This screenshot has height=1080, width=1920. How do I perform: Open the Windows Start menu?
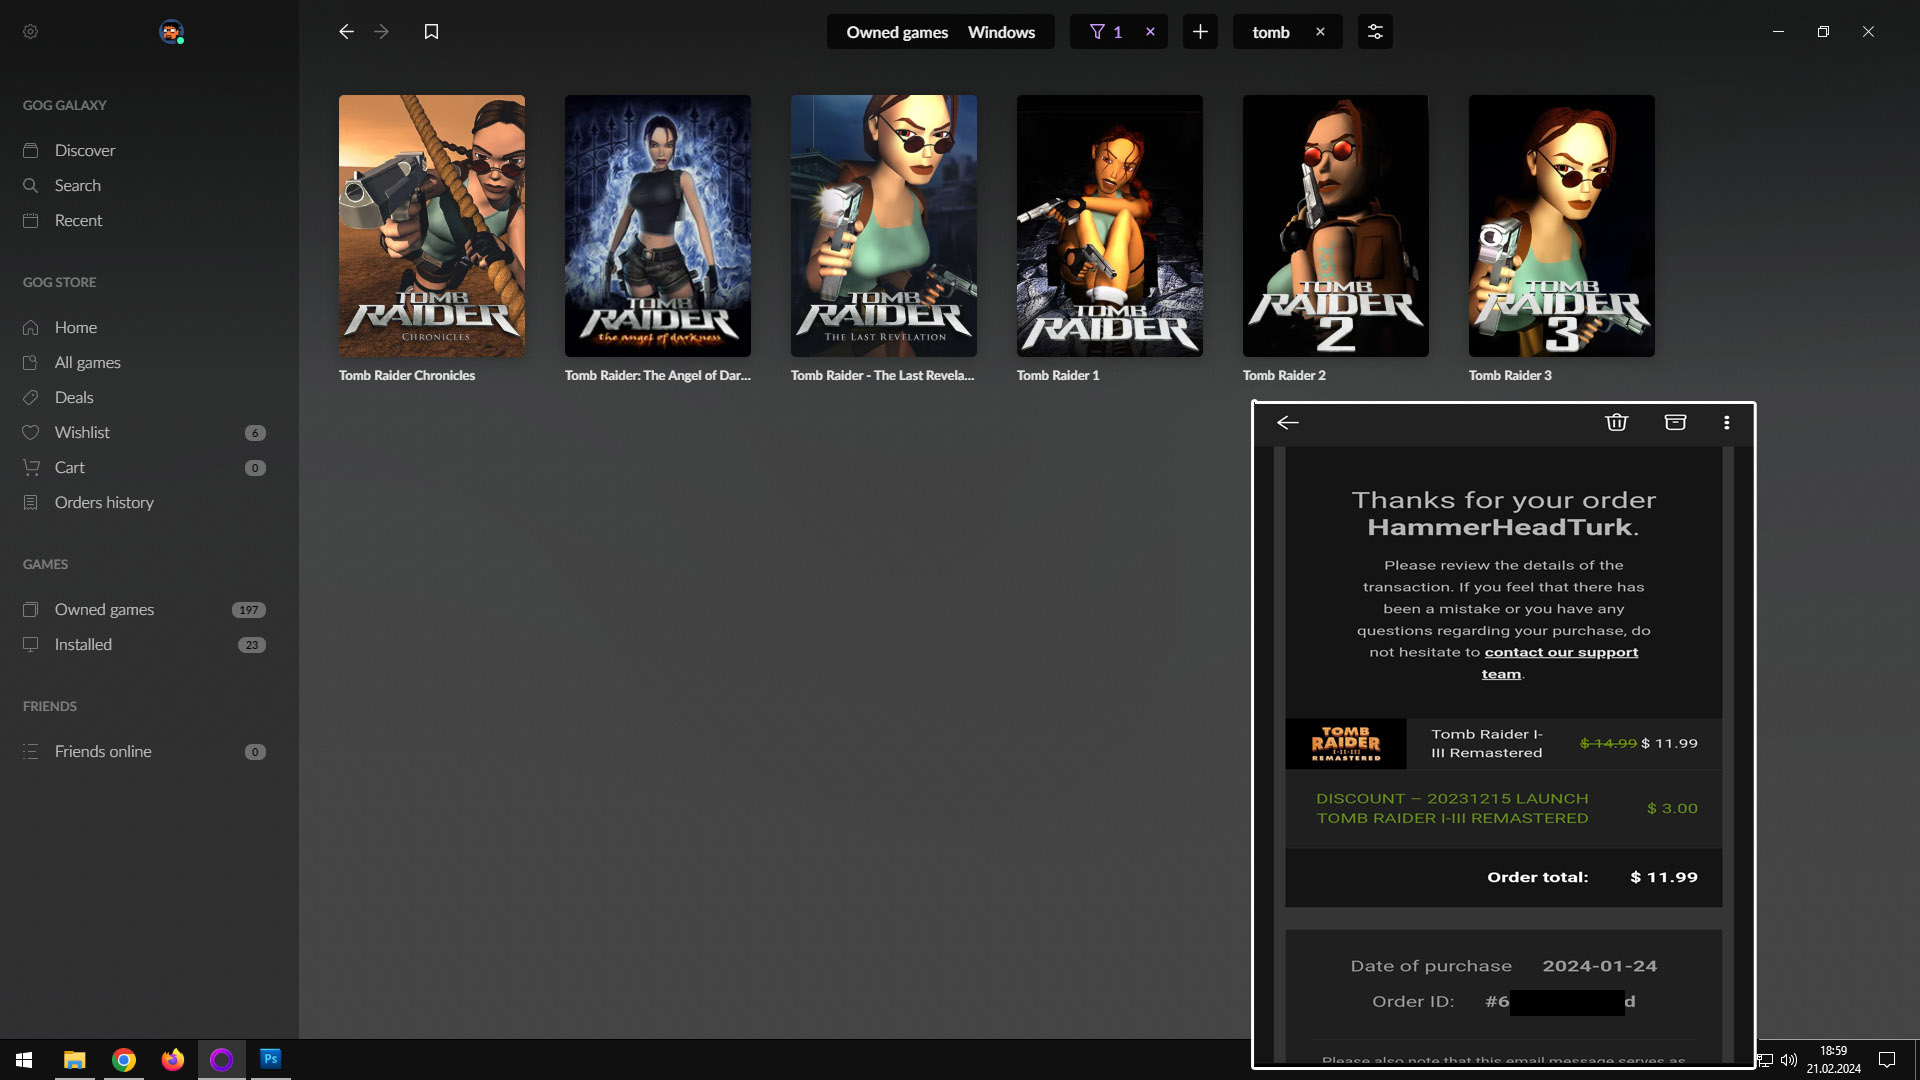click(24, 1060)
